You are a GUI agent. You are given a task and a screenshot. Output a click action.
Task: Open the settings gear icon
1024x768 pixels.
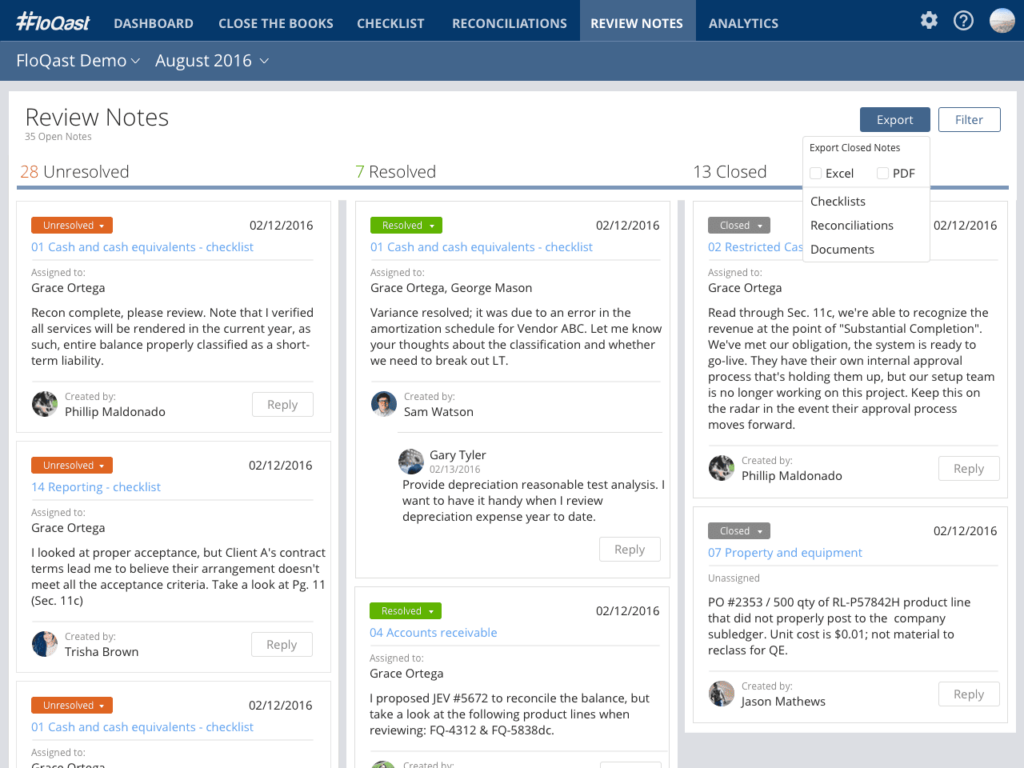[x=929, y=21]
